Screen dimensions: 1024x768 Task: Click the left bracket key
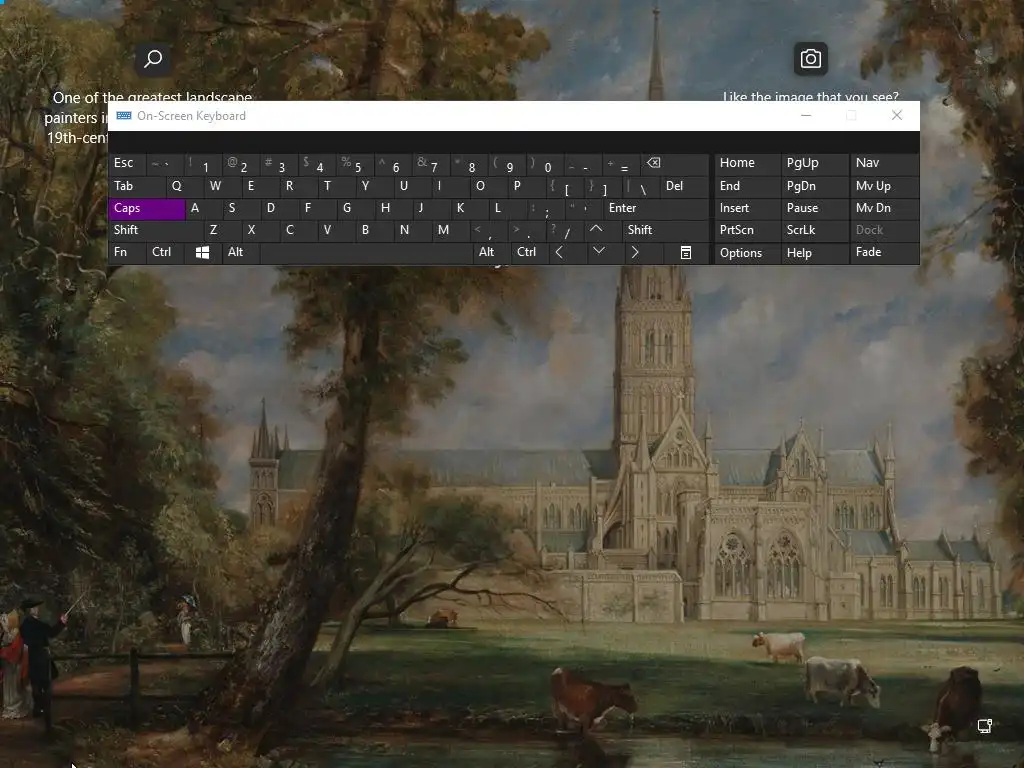(564, 187)
